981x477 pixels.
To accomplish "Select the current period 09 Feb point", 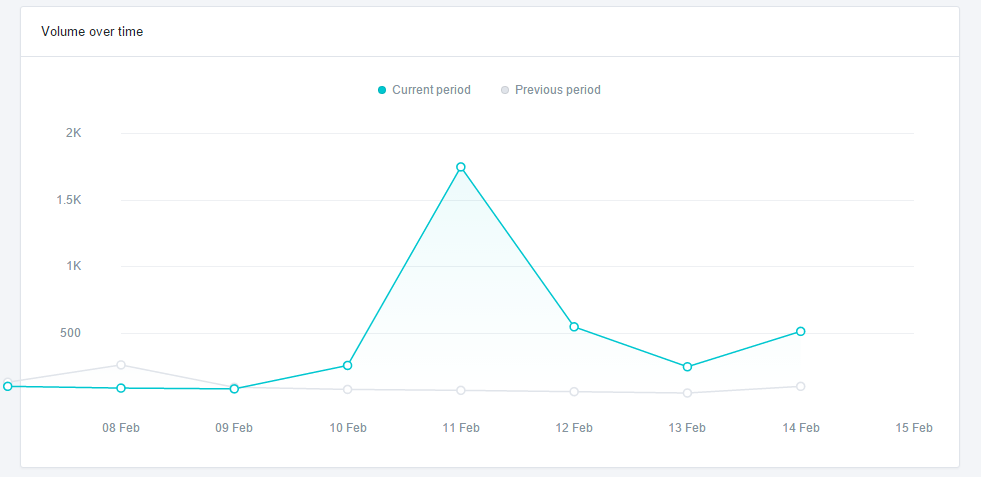I will point(234,389).
